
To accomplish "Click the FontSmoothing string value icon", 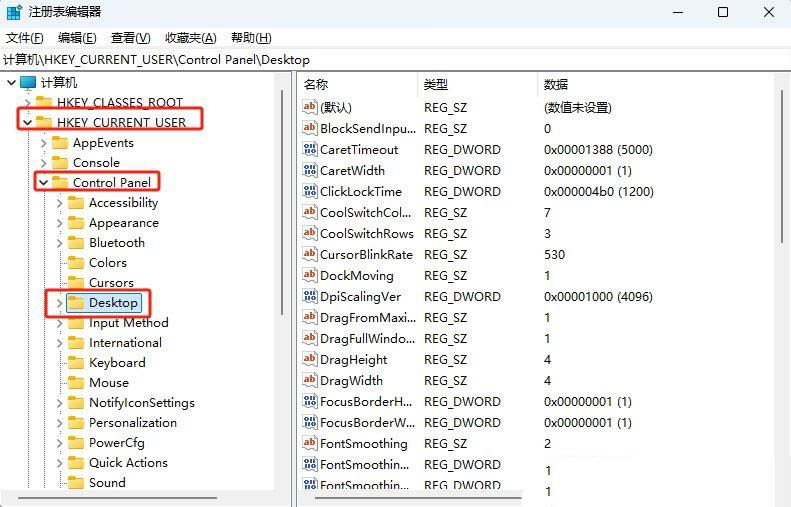I will (310, 443).
